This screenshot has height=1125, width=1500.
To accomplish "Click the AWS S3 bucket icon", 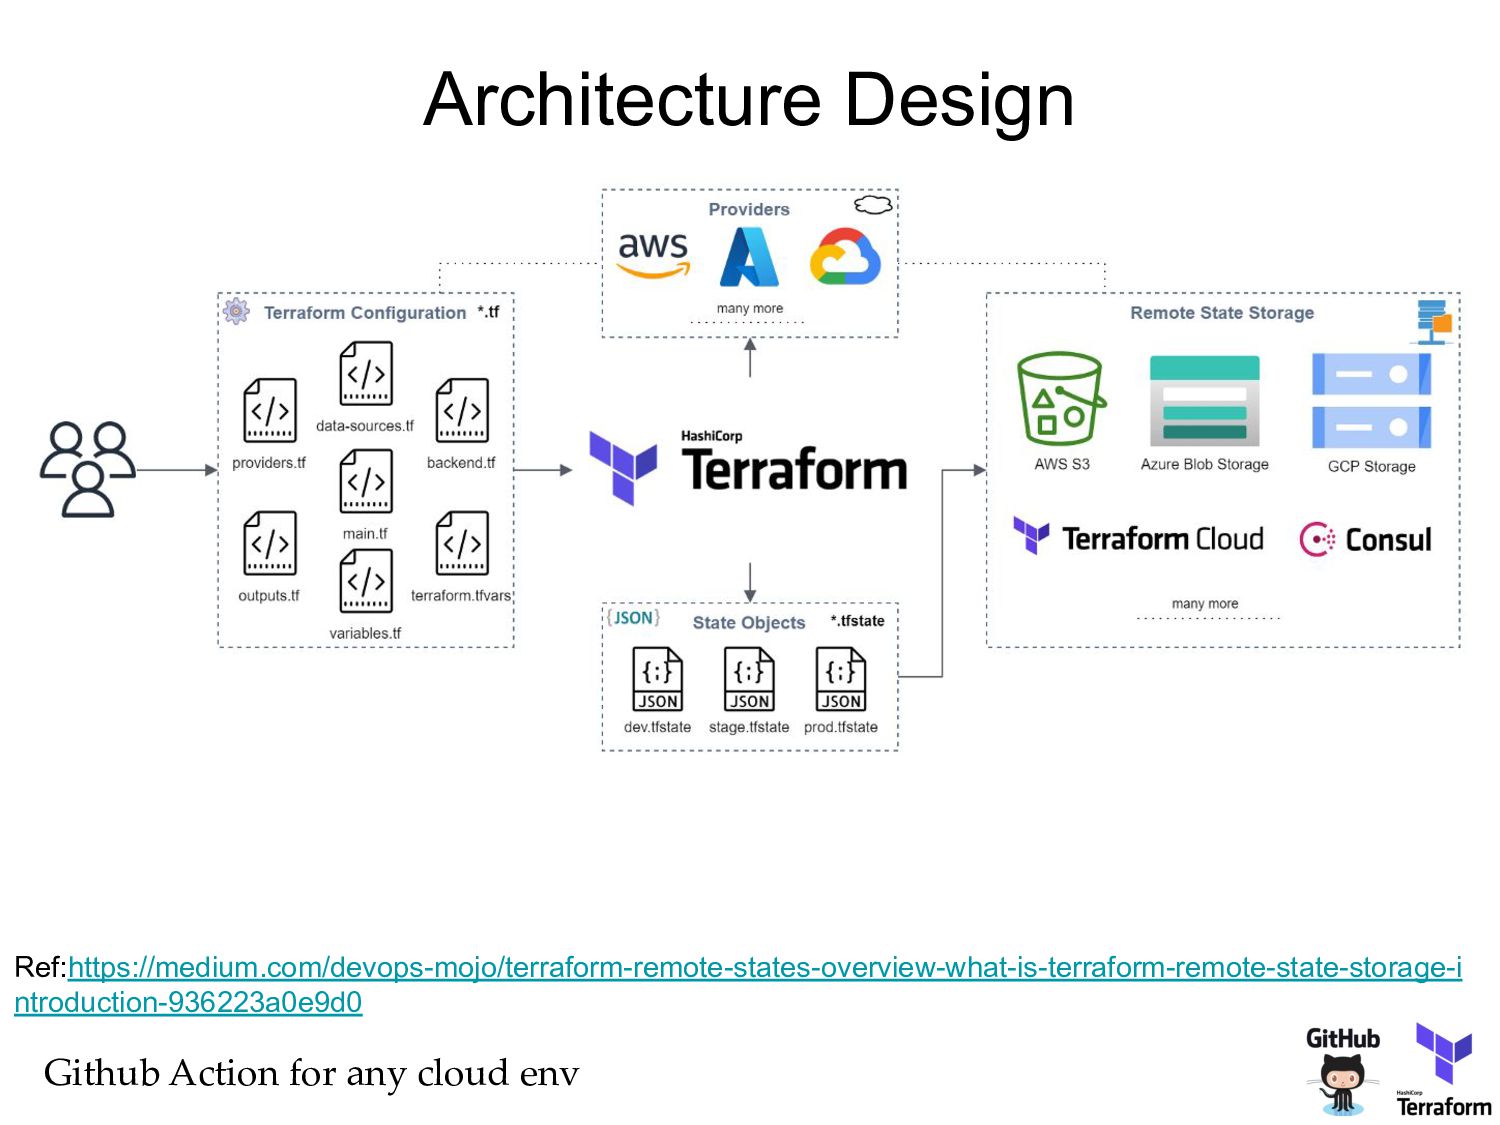I will 1061,398.
